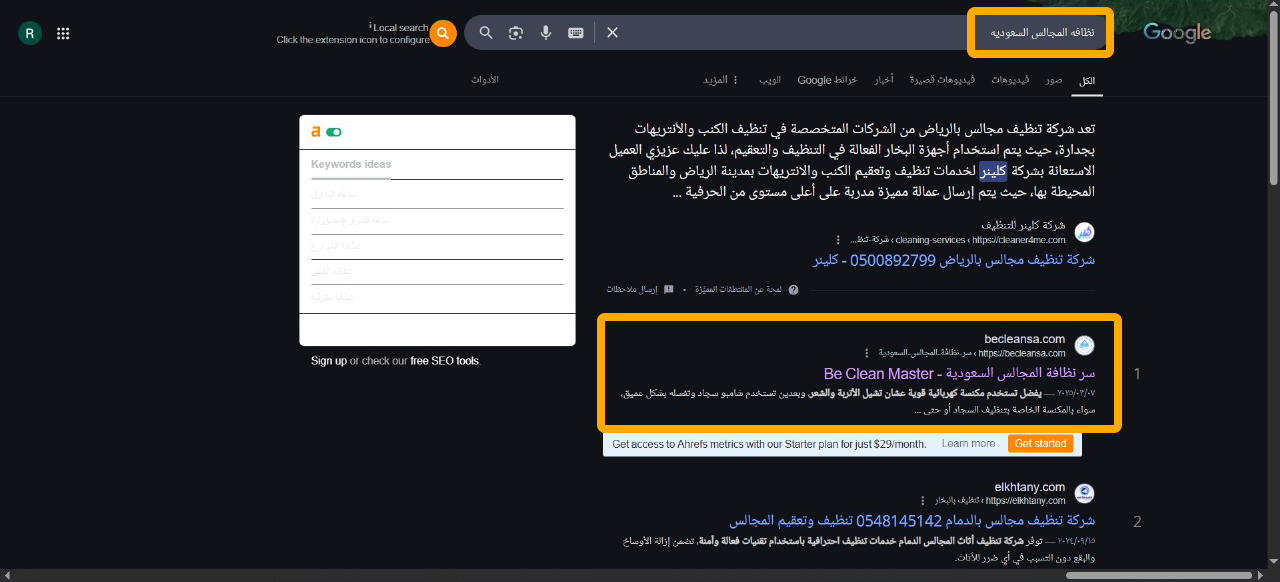Click the شركة كلينر للتنظيف site name
The width and height of the screenshot is (1280, 582).
[x=1024, y=225]
